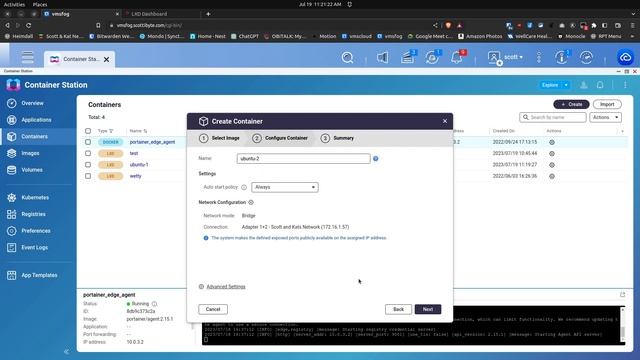The image size is (640, 360).
Task: Expand the Explore dropdown arrow
Action: point(566,85)
